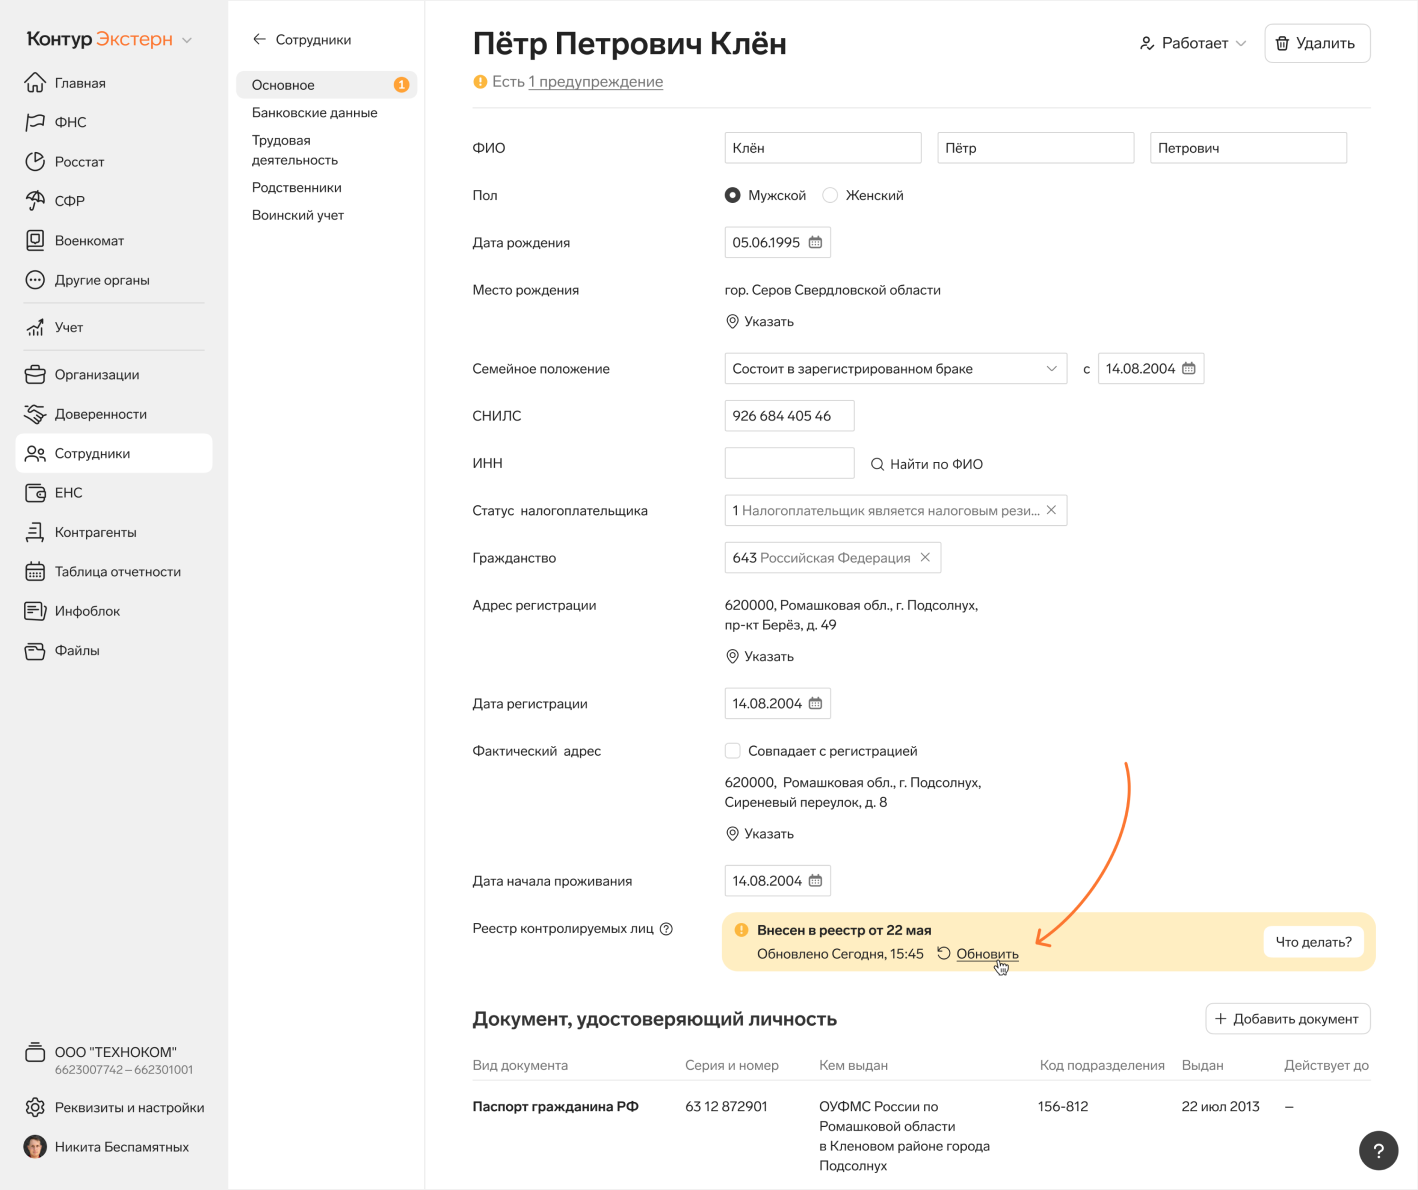Click the Удалить button
Image resolution: width=1418 pixels, height=1190 pixels.
1316,44
